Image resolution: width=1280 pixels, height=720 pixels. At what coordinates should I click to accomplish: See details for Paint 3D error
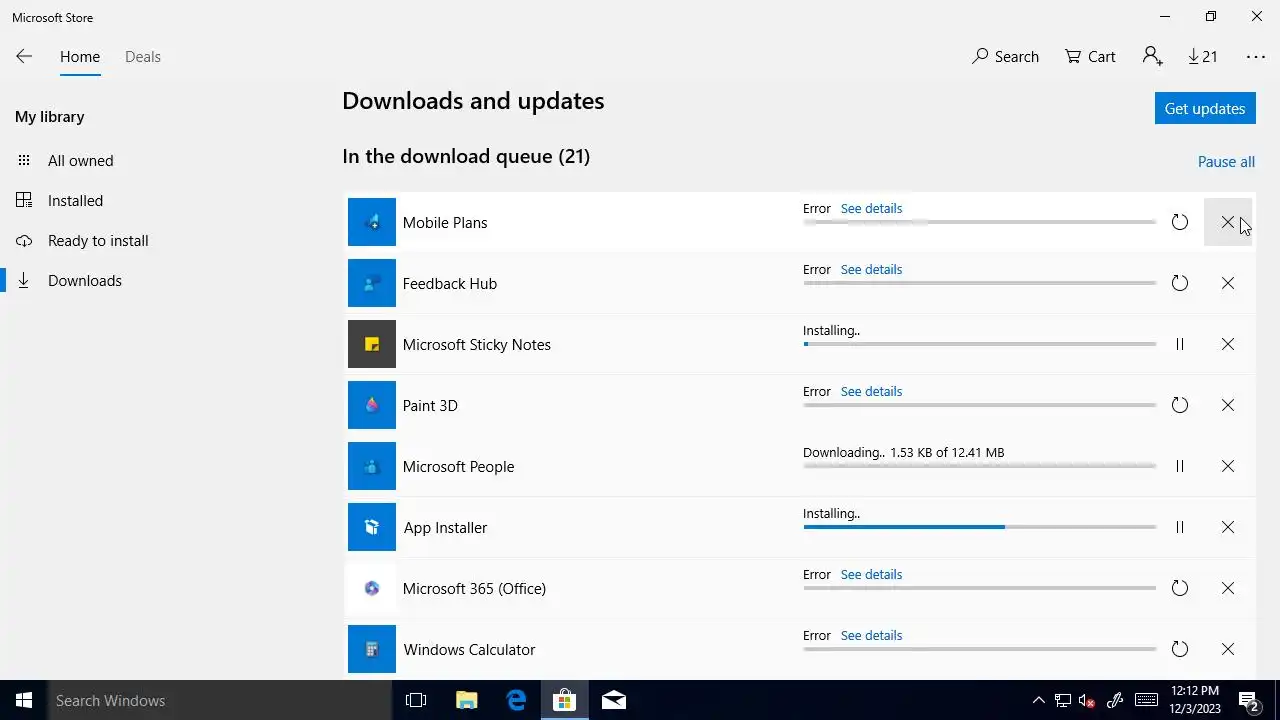tap(871, 392)
